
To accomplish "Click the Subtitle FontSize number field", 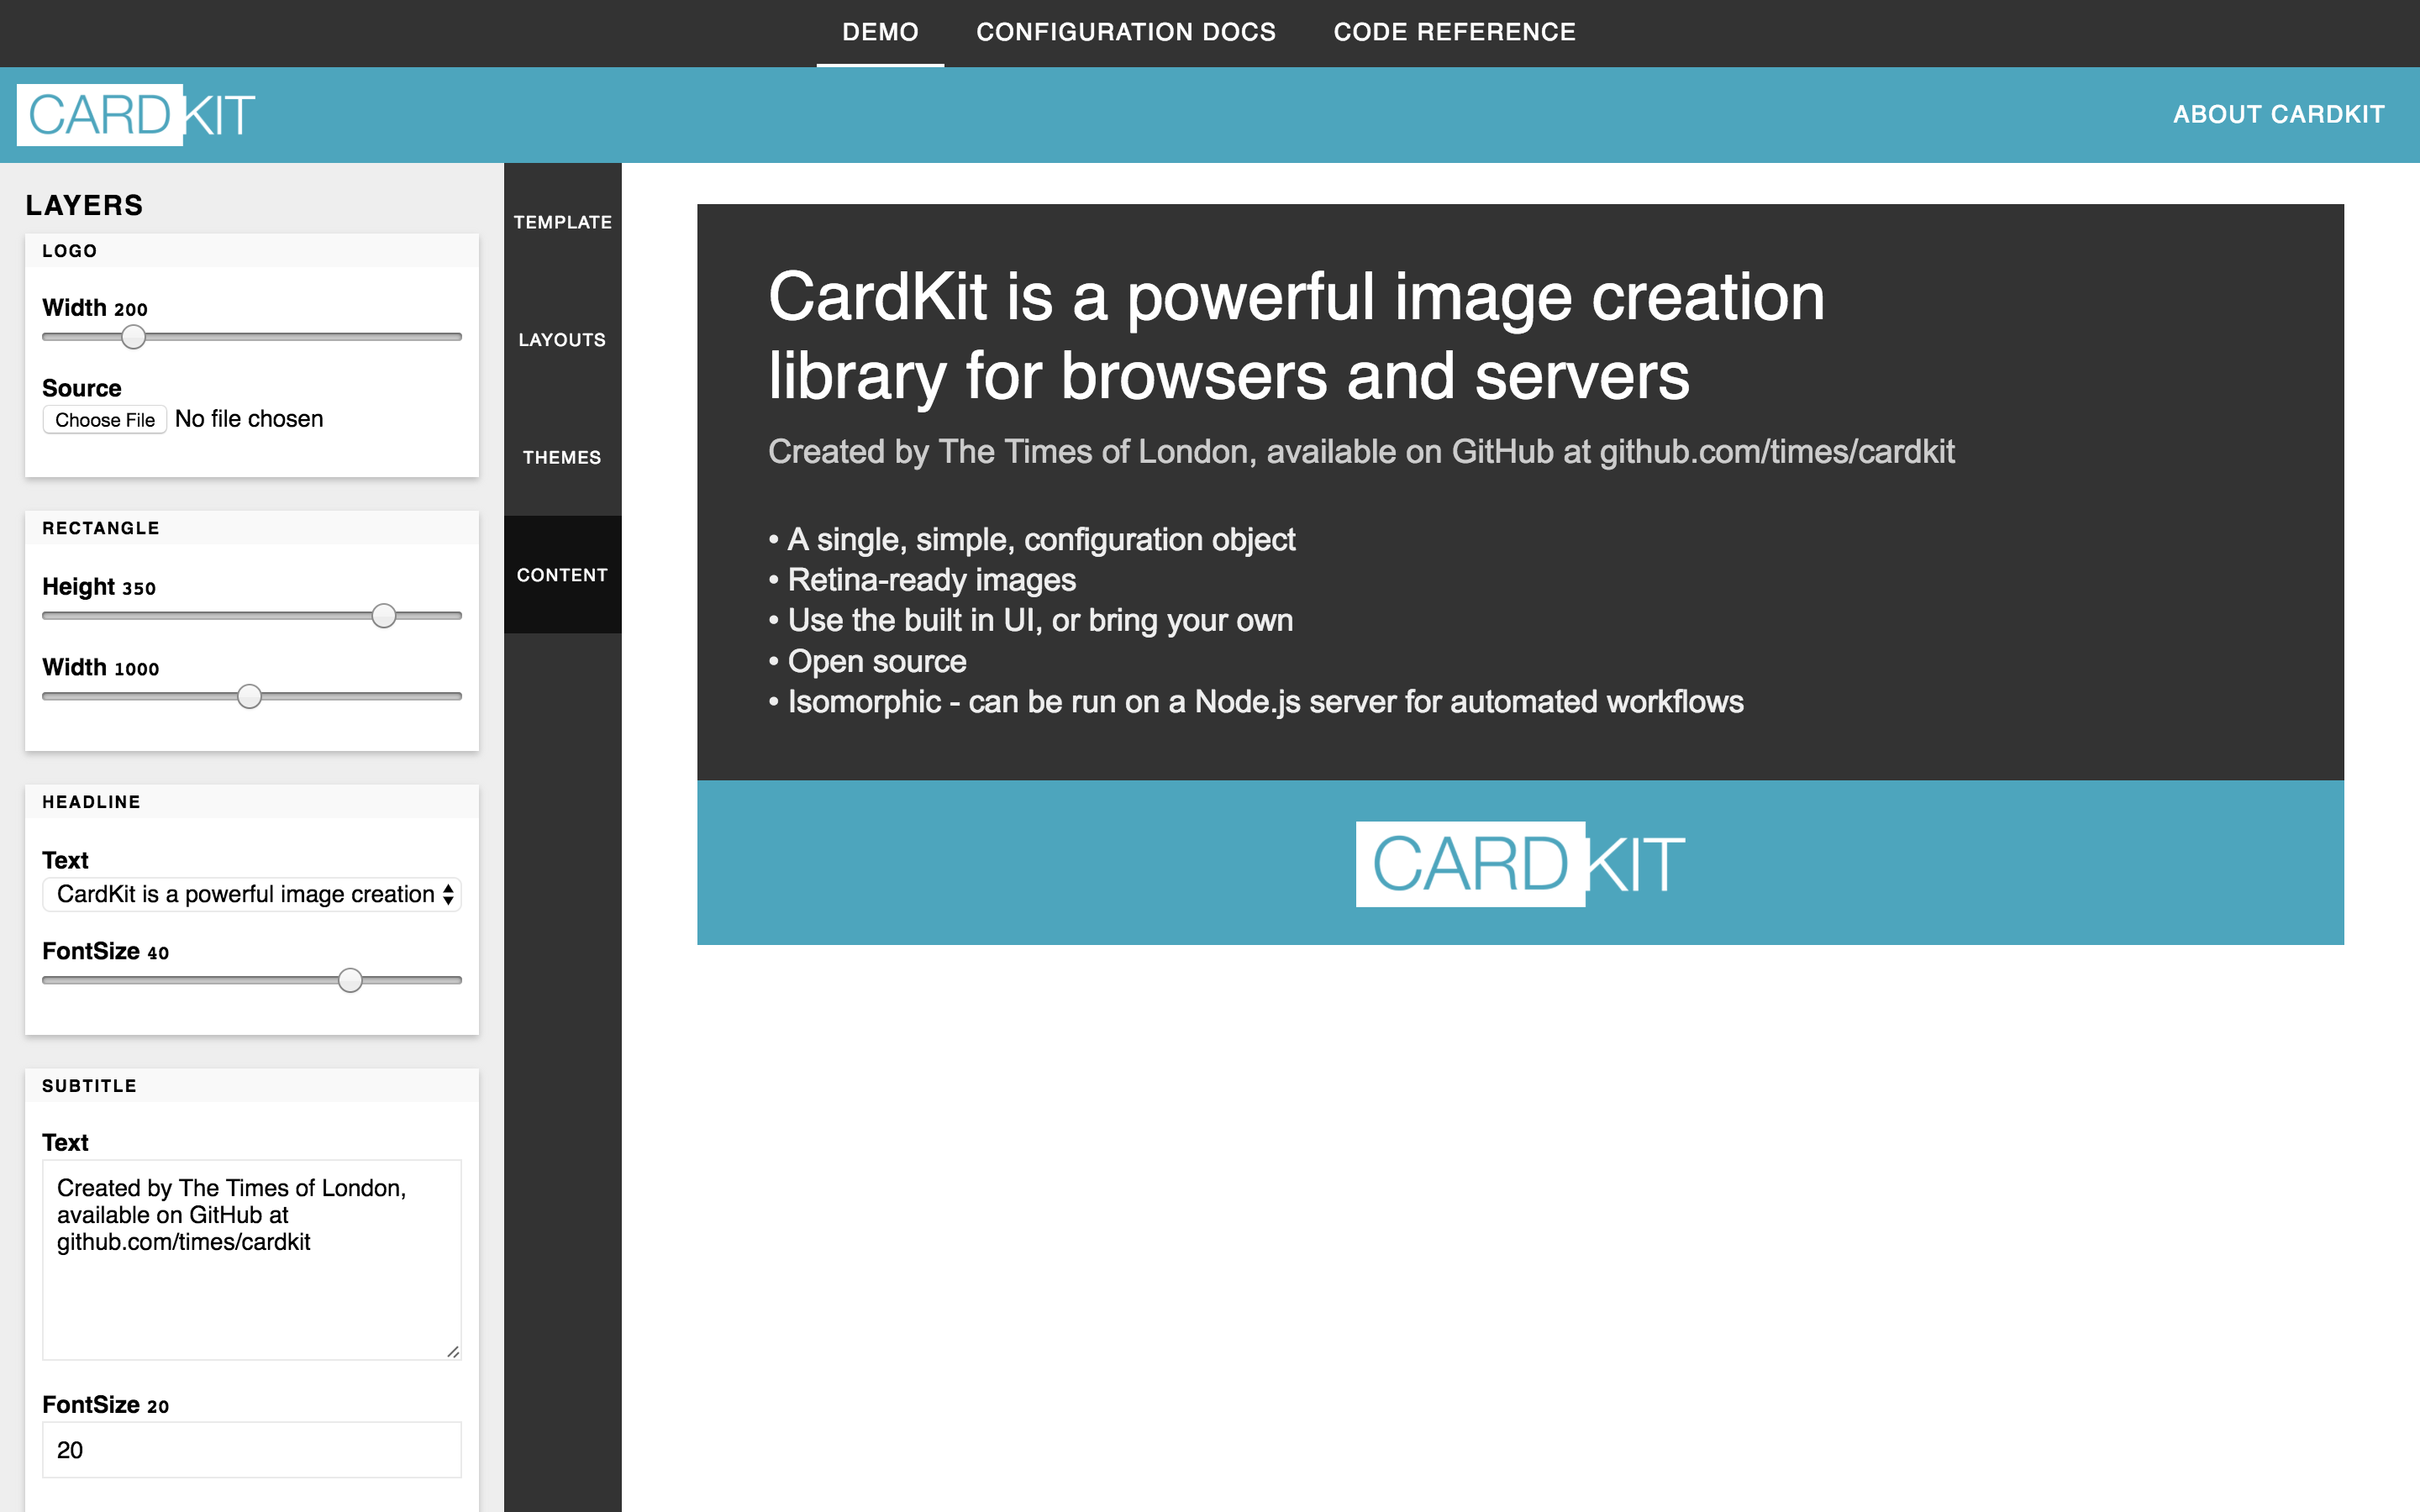I will [x=251, y=1448].
